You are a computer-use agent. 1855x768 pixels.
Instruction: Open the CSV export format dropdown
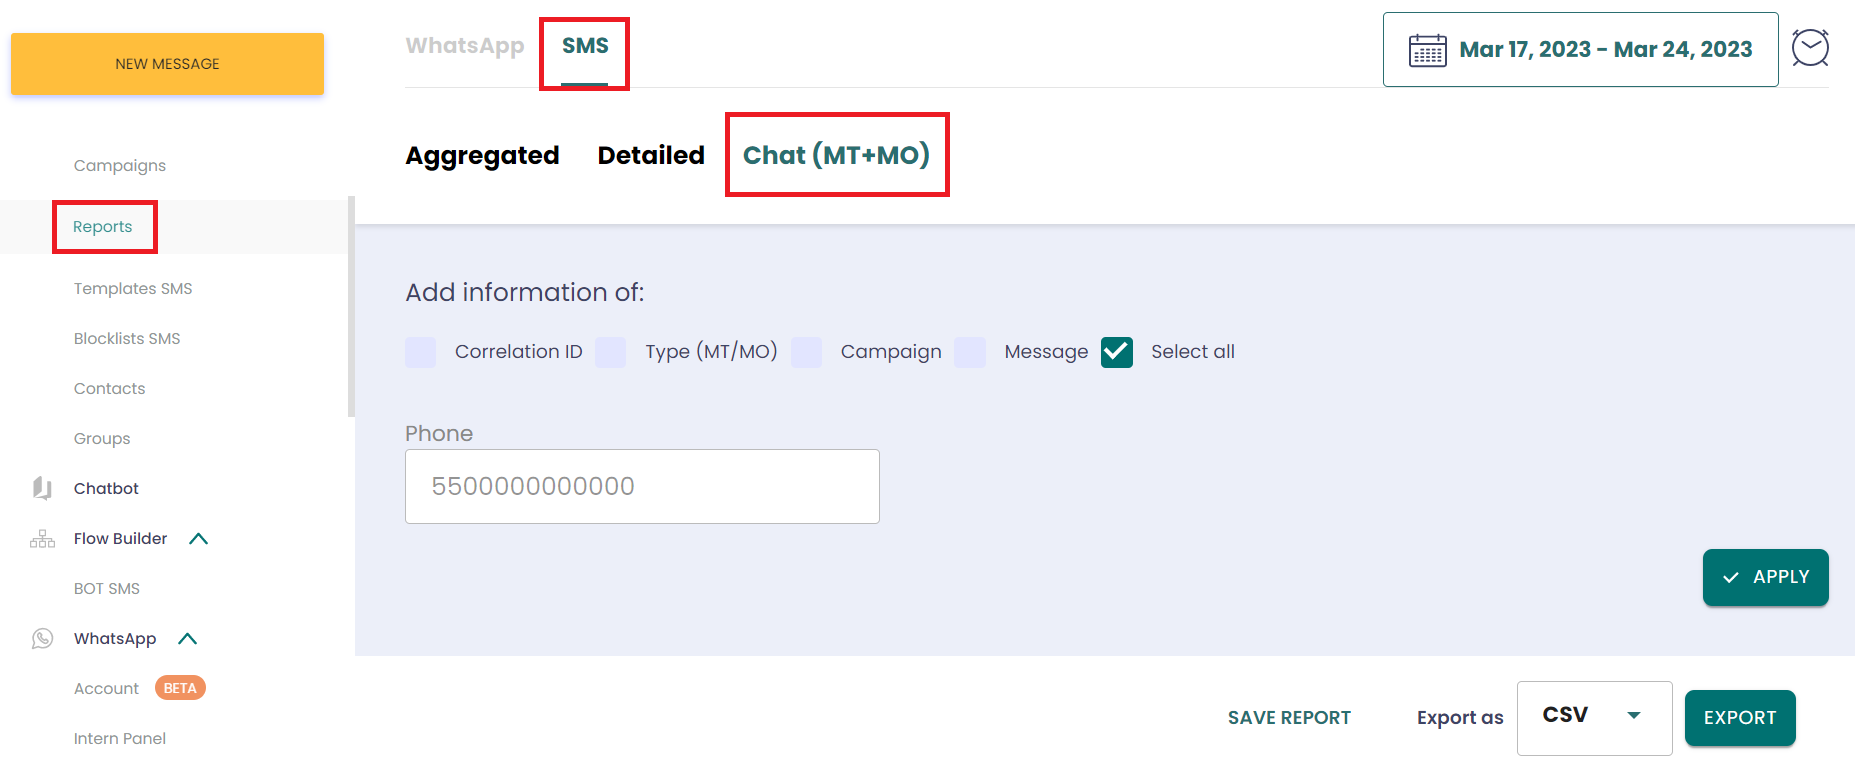(1594, 717)
